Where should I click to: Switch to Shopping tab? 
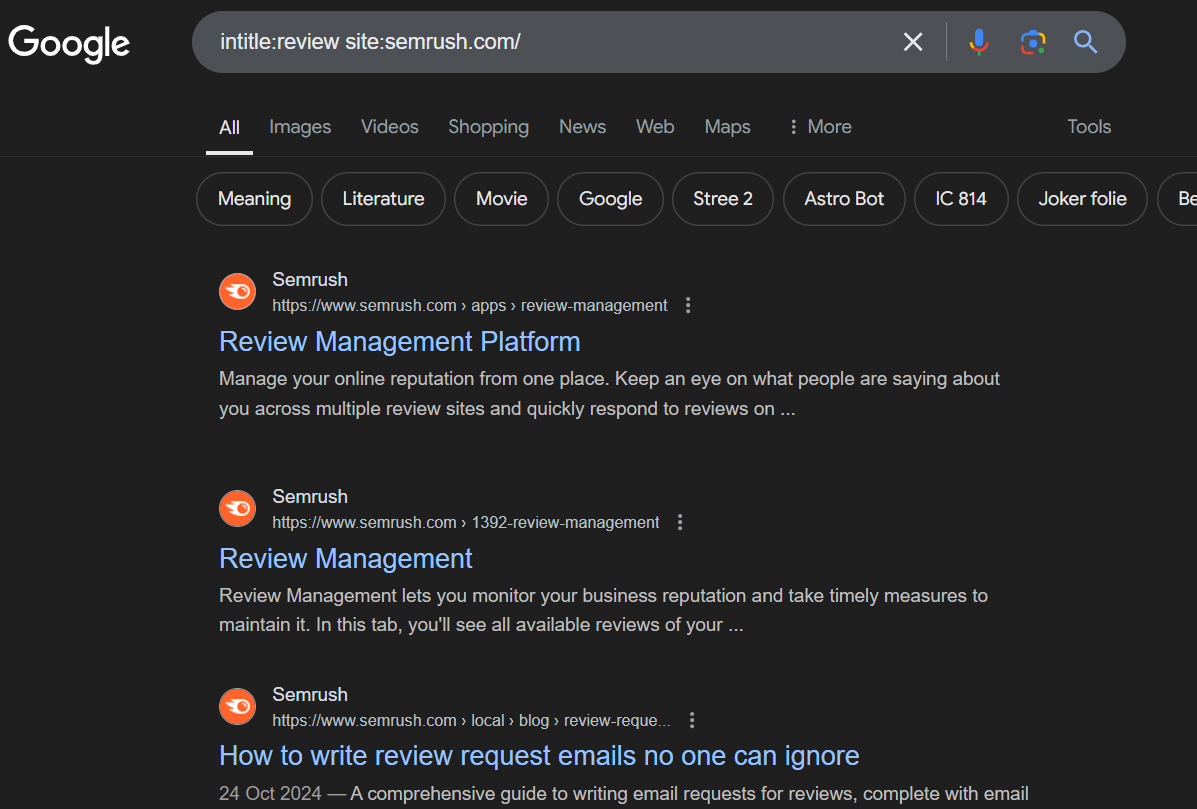(x=489, y=127)
